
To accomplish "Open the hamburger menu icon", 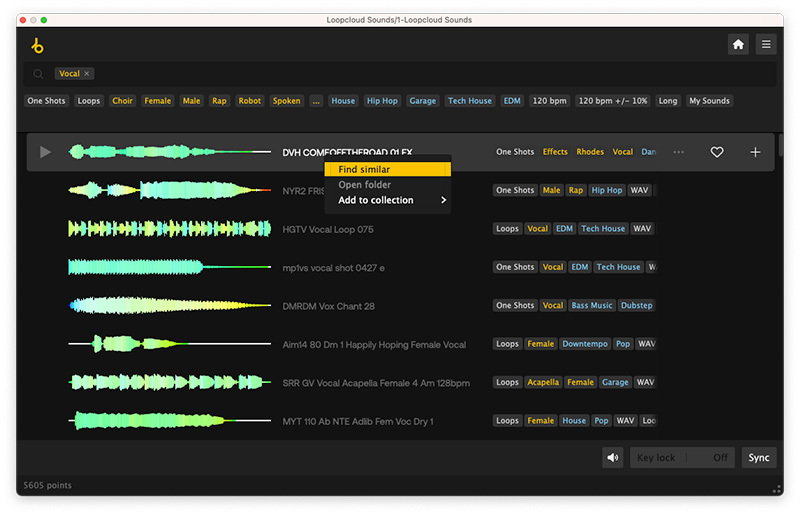I will pos(766,45).
